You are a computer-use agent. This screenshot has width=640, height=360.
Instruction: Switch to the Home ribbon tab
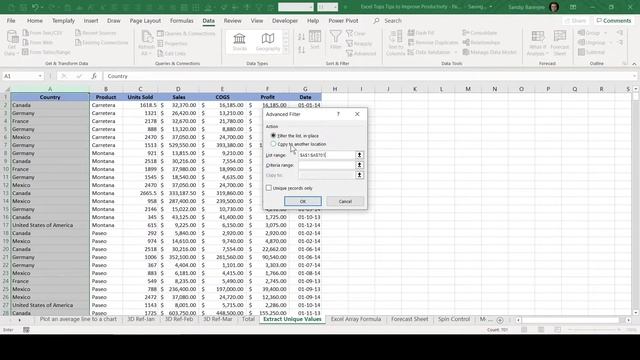(x=35, y=20)
